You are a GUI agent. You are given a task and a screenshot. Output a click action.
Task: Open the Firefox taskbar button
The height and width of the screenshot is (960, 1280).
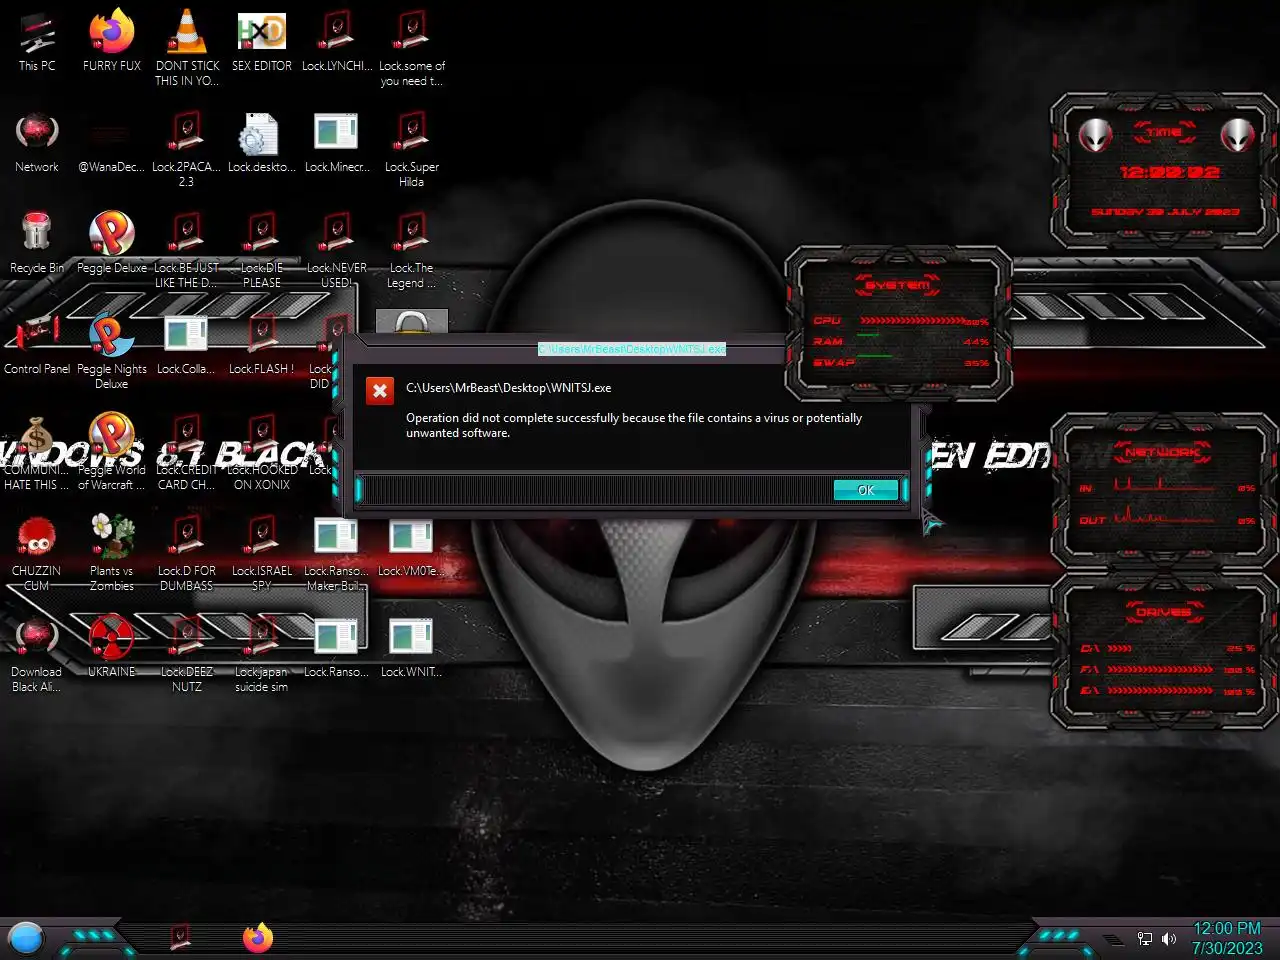click(258, 938)
